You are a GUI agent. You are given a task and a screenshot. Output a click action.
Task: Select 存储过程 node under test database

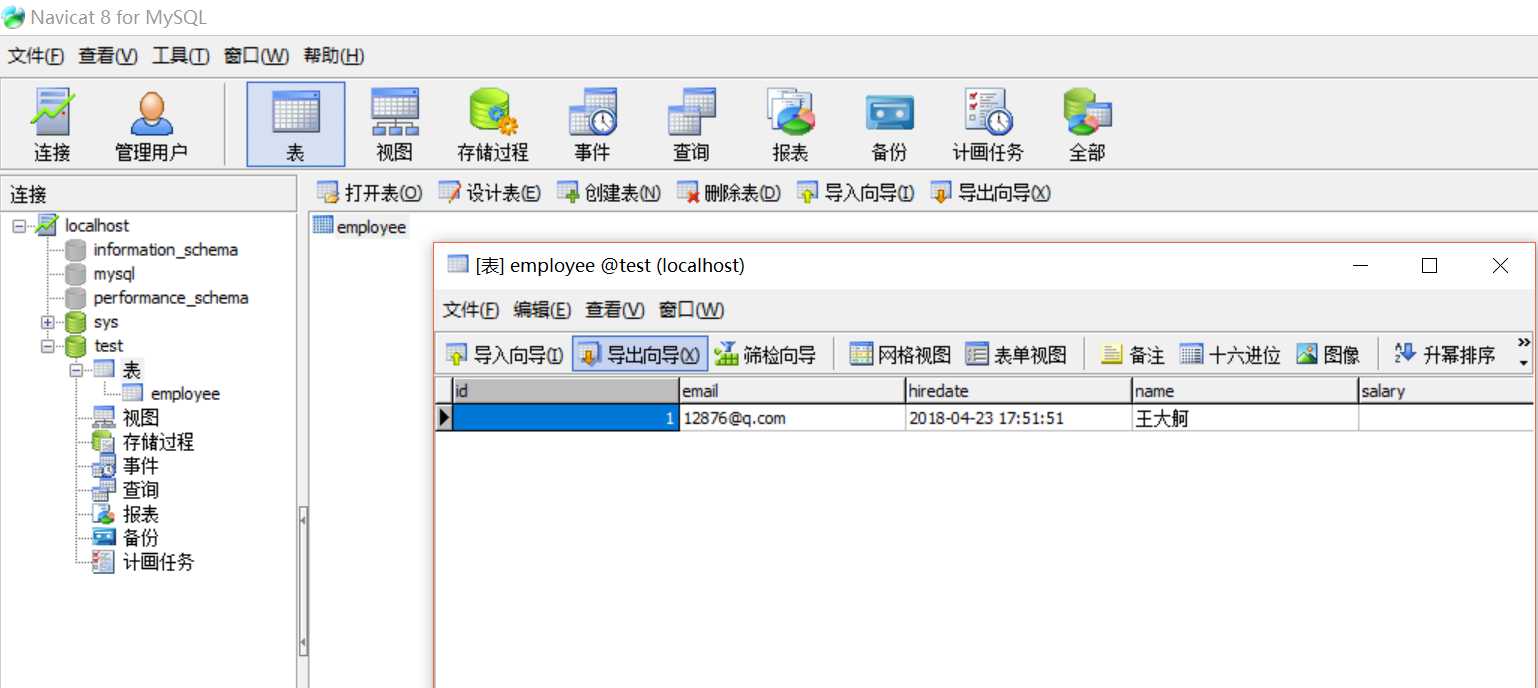tap(158, 442)
